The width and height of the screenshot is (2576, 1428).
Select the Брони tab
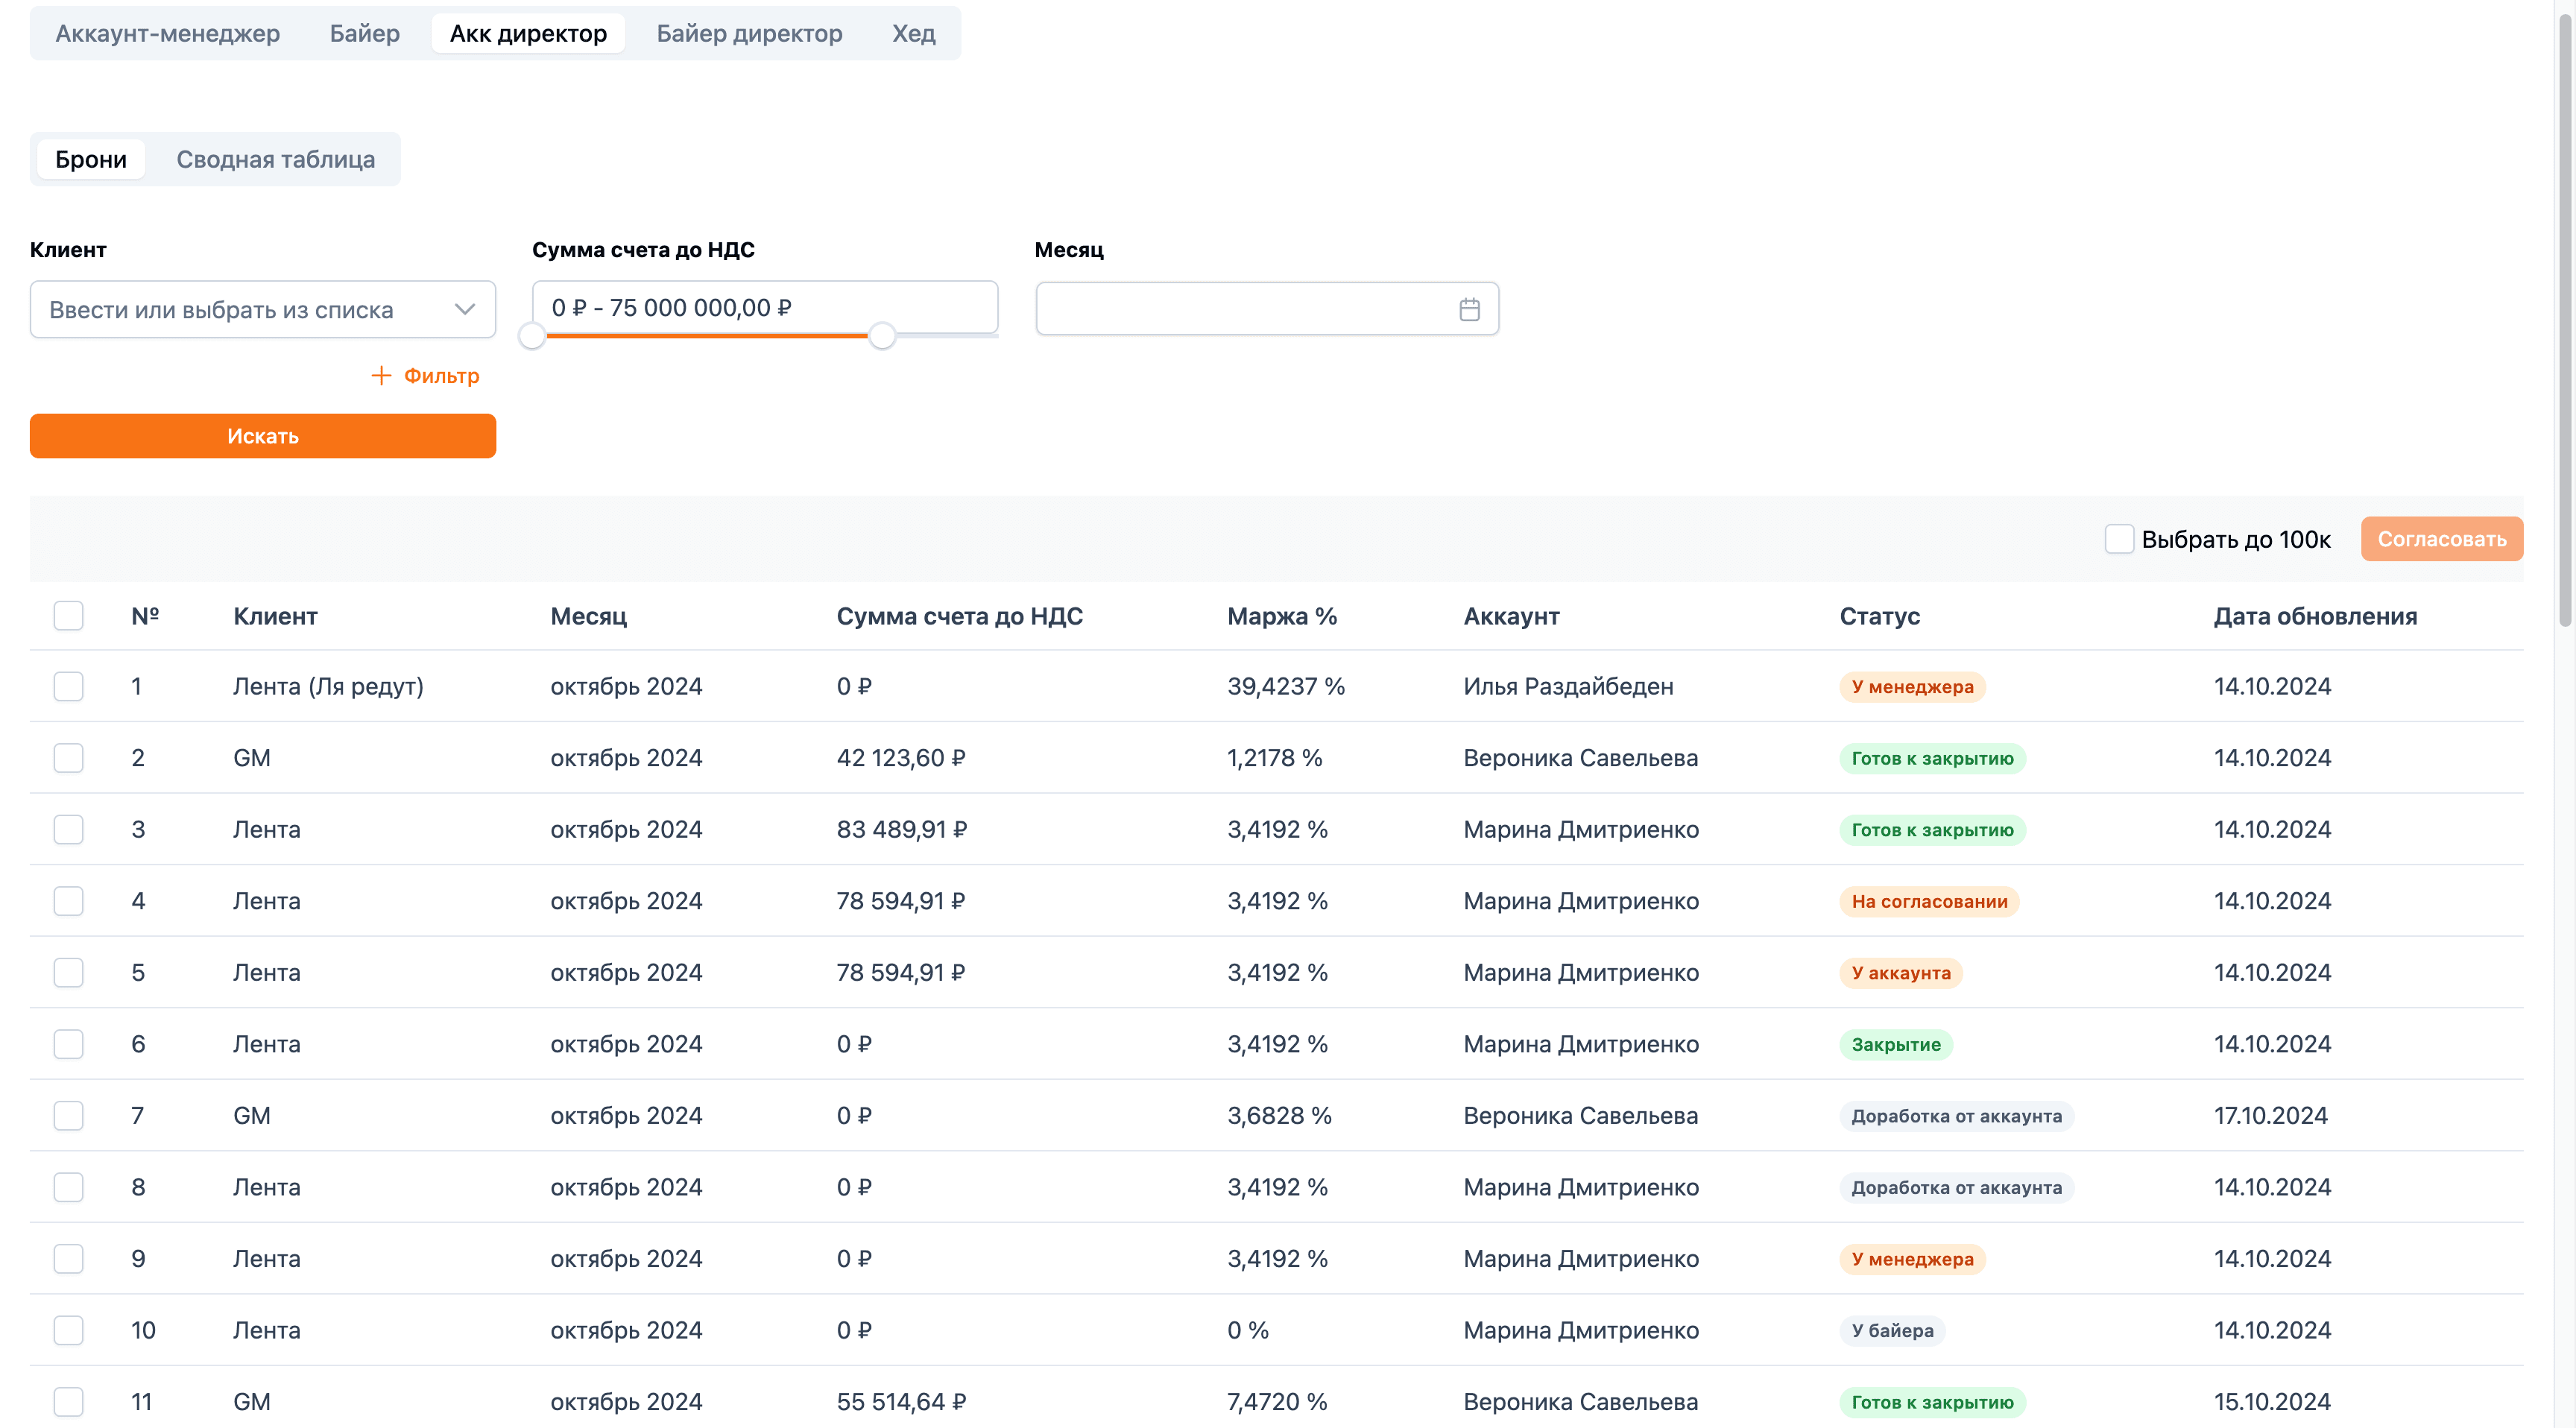[x=91, y=159]
